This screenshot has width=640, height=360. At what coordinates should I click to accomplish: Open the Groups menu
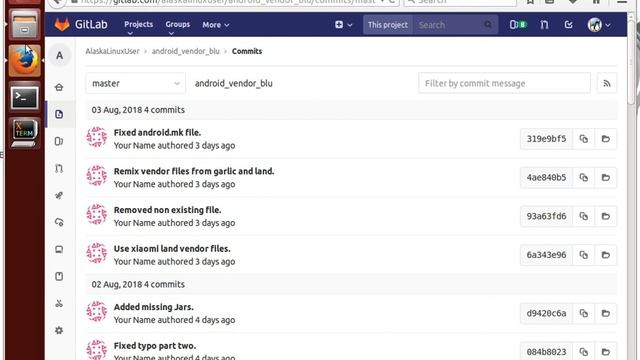tap(178, 24)
